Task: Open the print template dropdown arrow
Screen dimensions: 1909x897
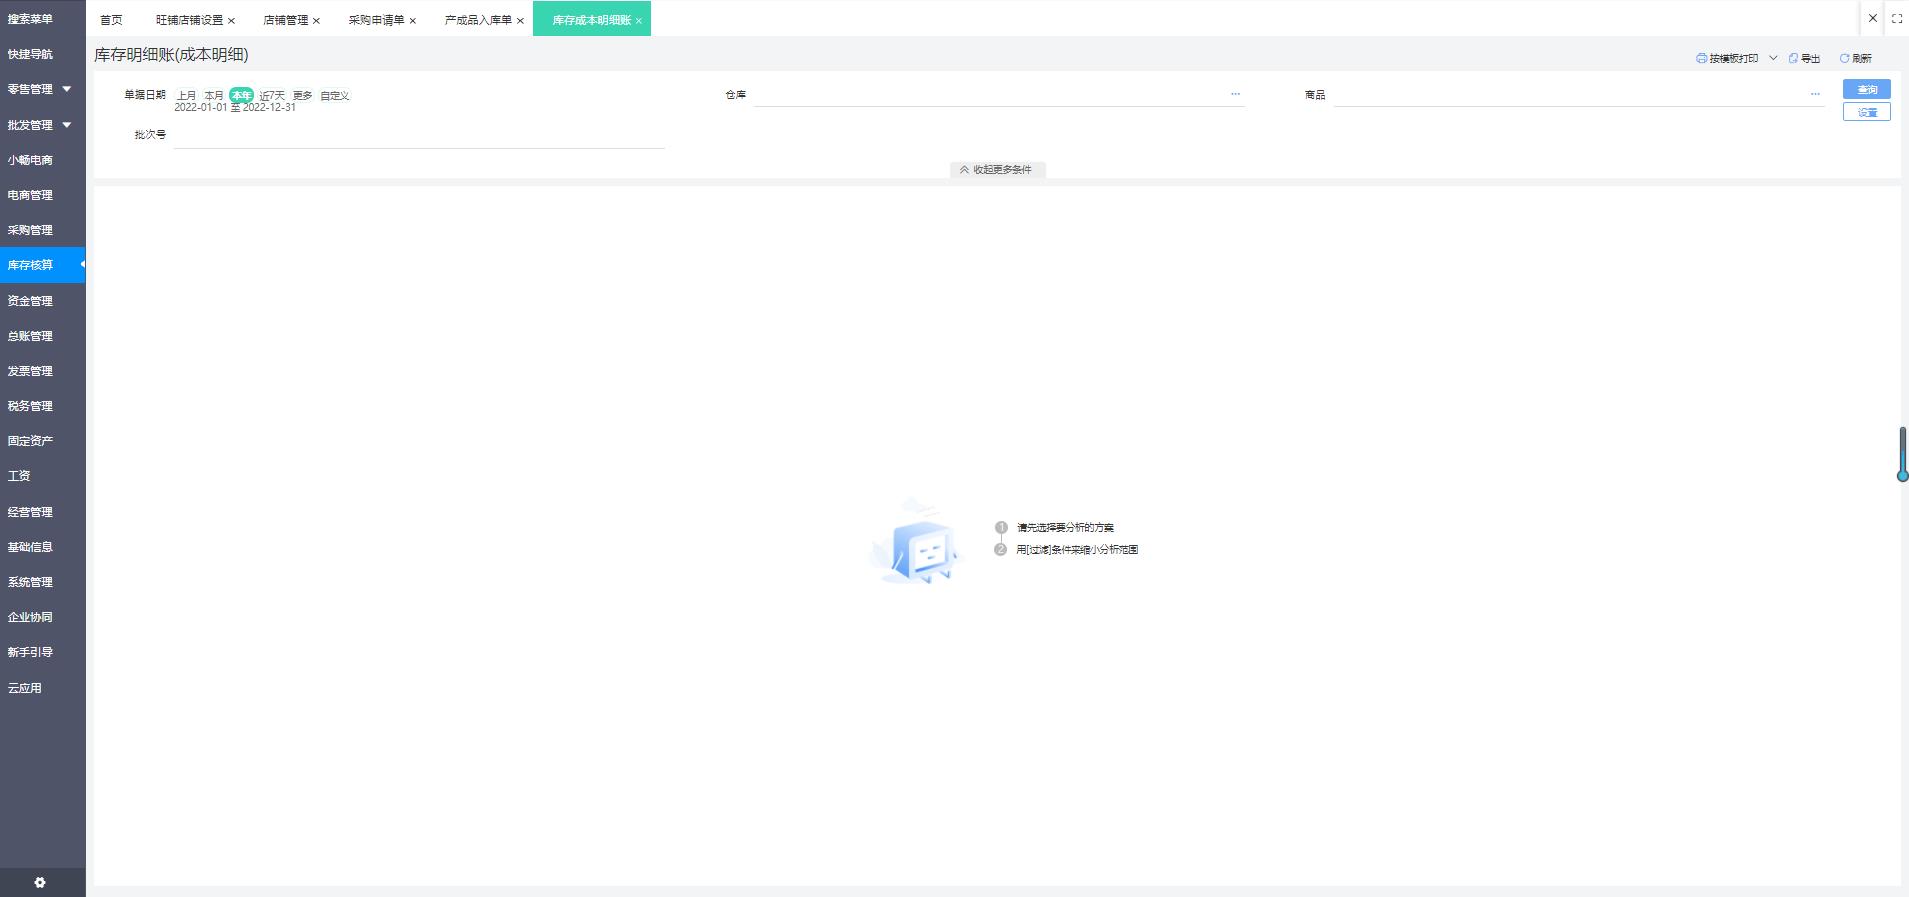Action: point(1773,58)
